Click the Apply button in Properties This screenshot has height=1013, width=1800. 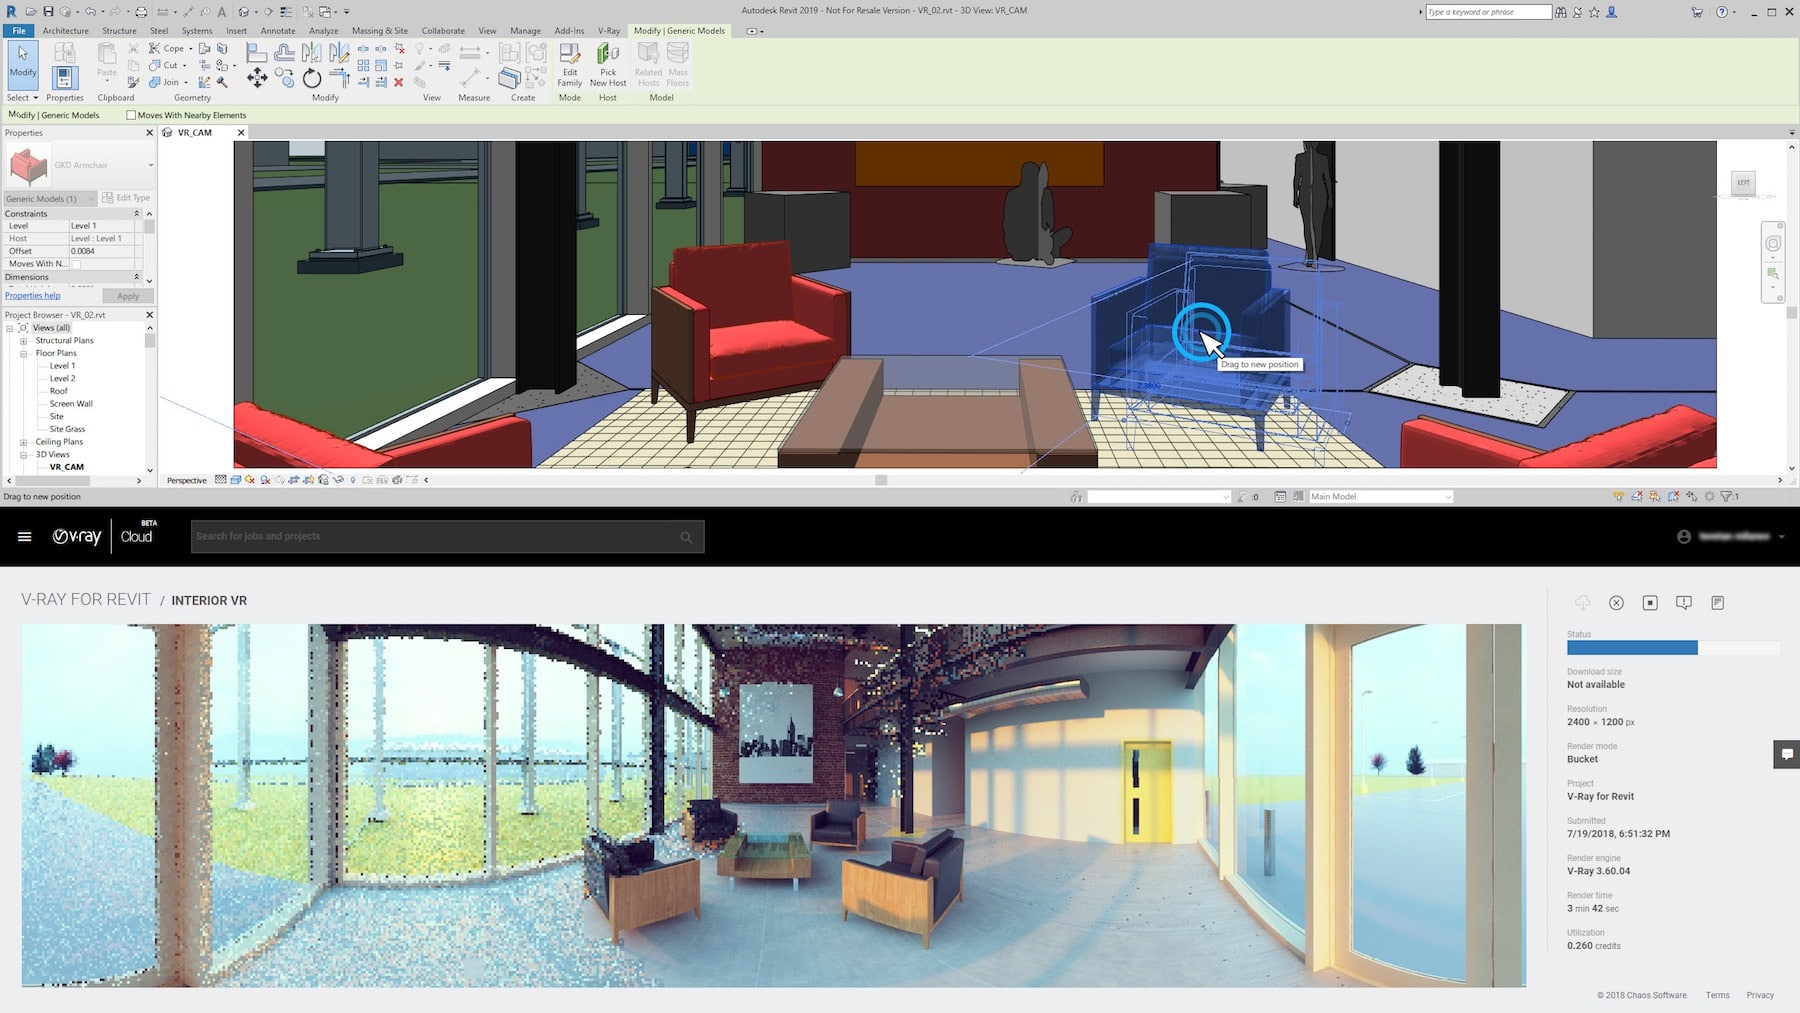tap(128, 296)
